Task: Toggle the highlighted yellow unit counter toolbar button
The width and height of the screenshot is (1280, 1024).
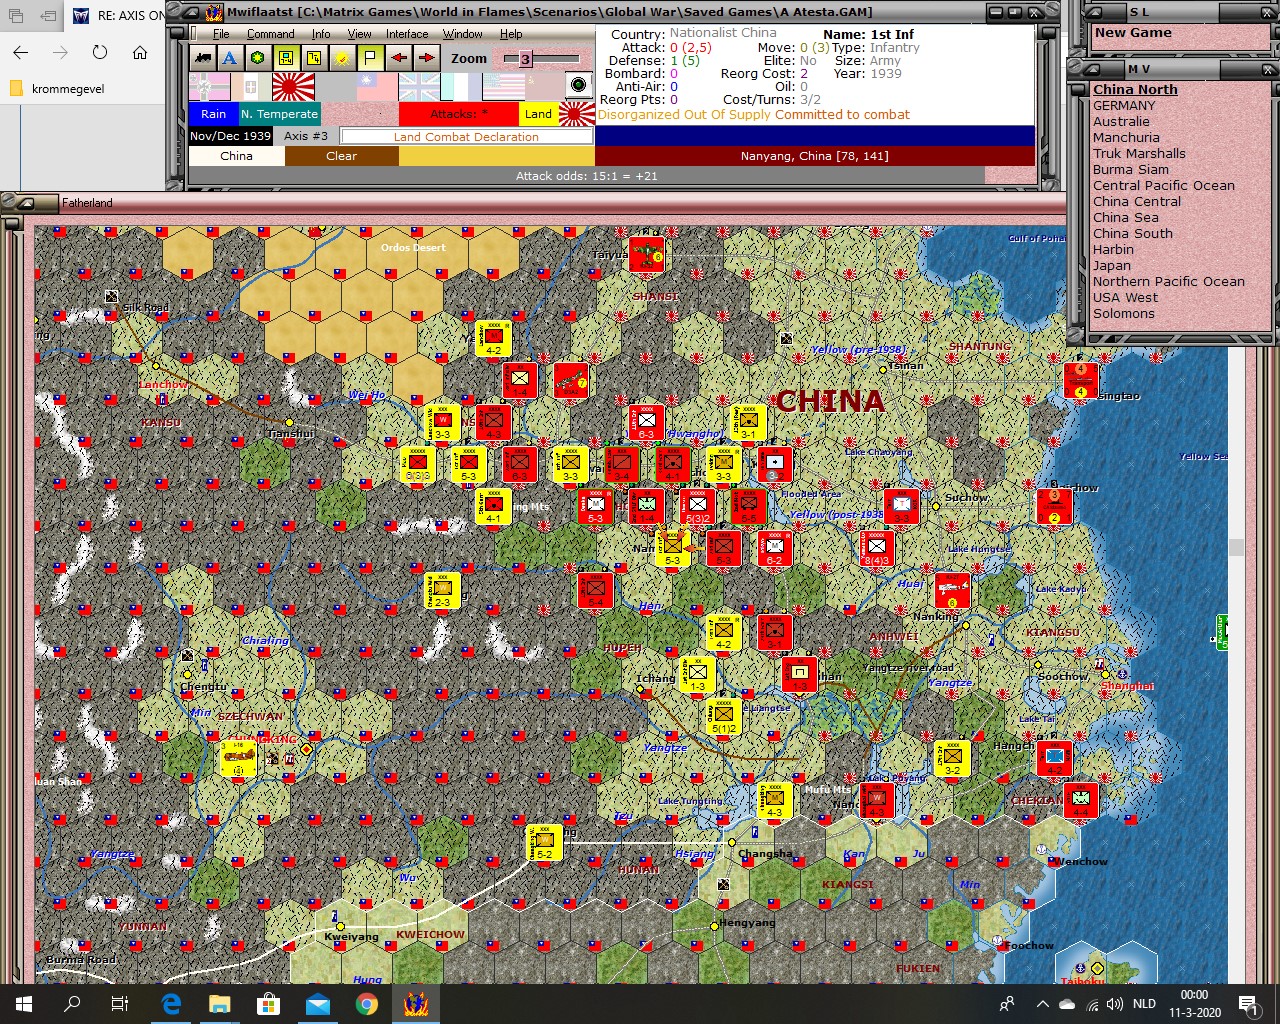Action: pos(286,58)
